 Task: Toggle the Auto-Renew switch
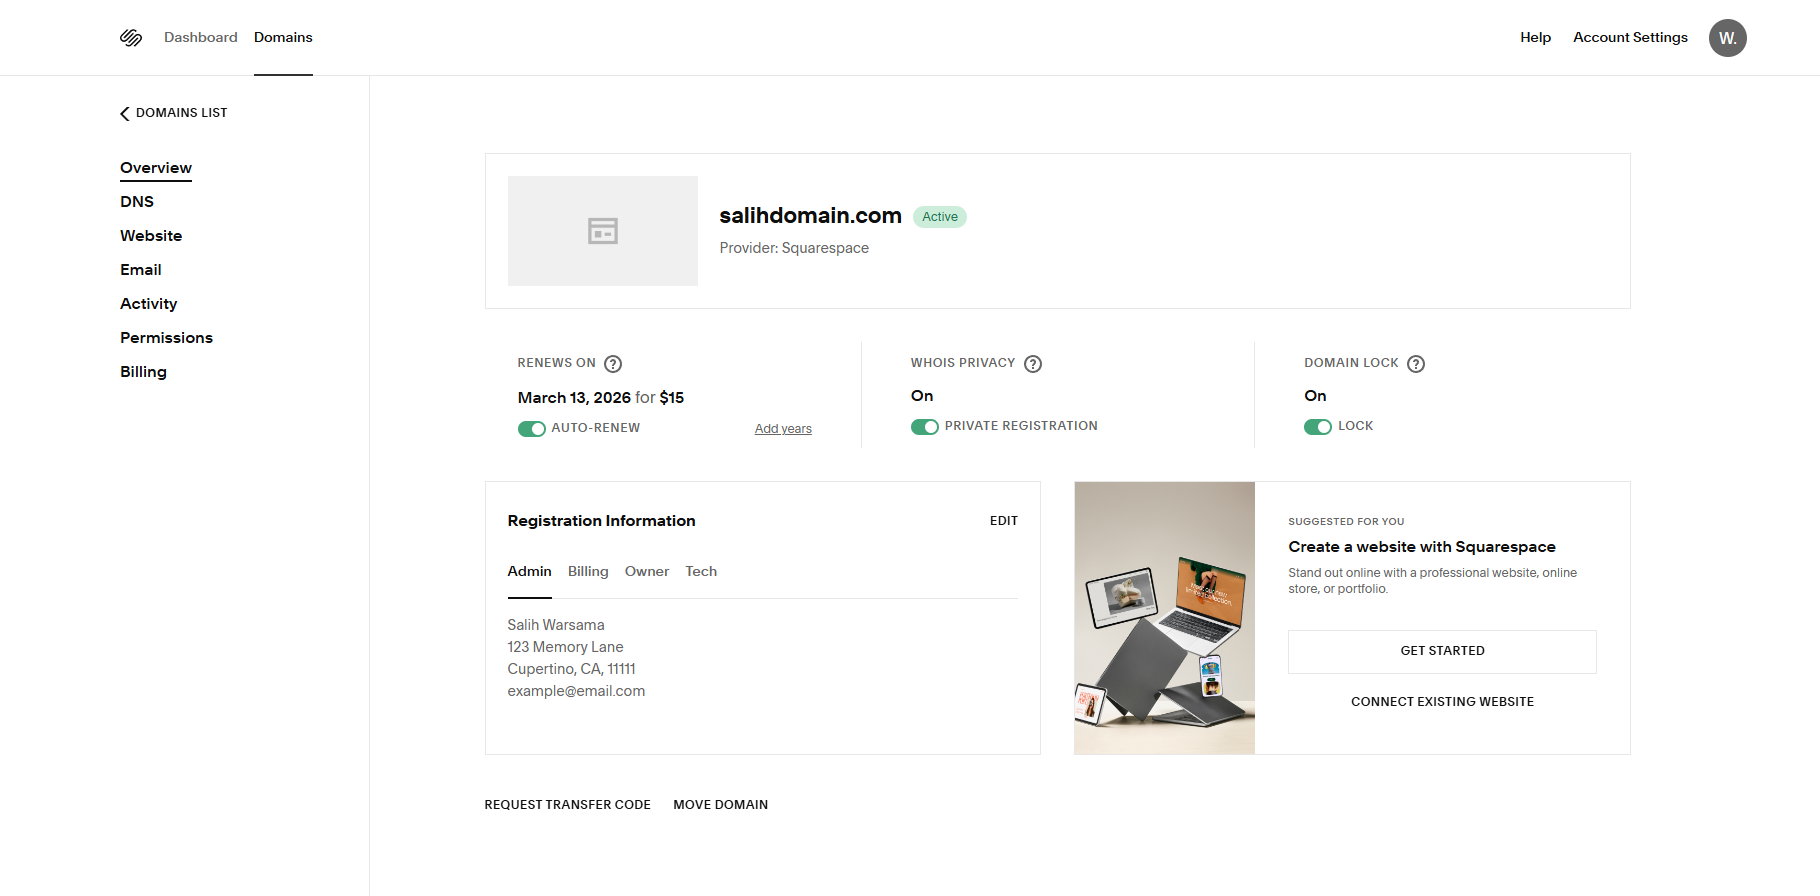click(x=531, y=429)
